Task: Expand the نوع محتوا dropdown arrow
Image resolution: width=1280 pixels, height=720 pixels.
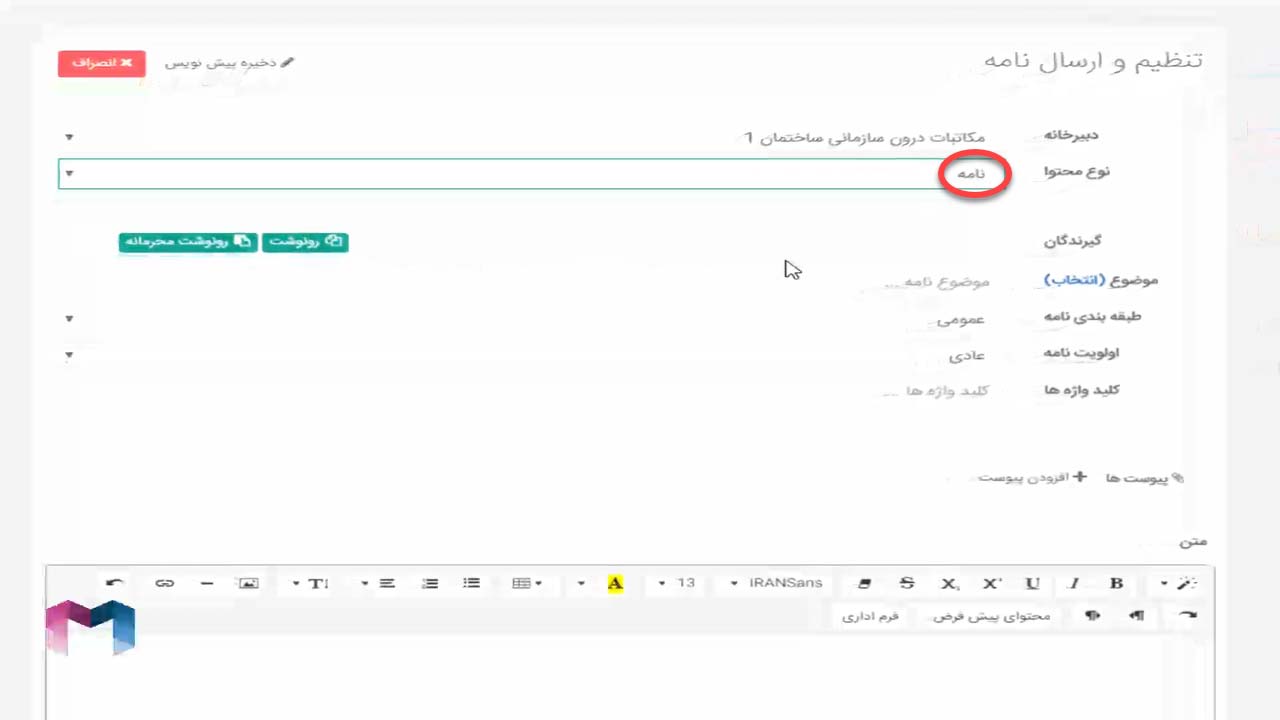Action: [69, 173]
